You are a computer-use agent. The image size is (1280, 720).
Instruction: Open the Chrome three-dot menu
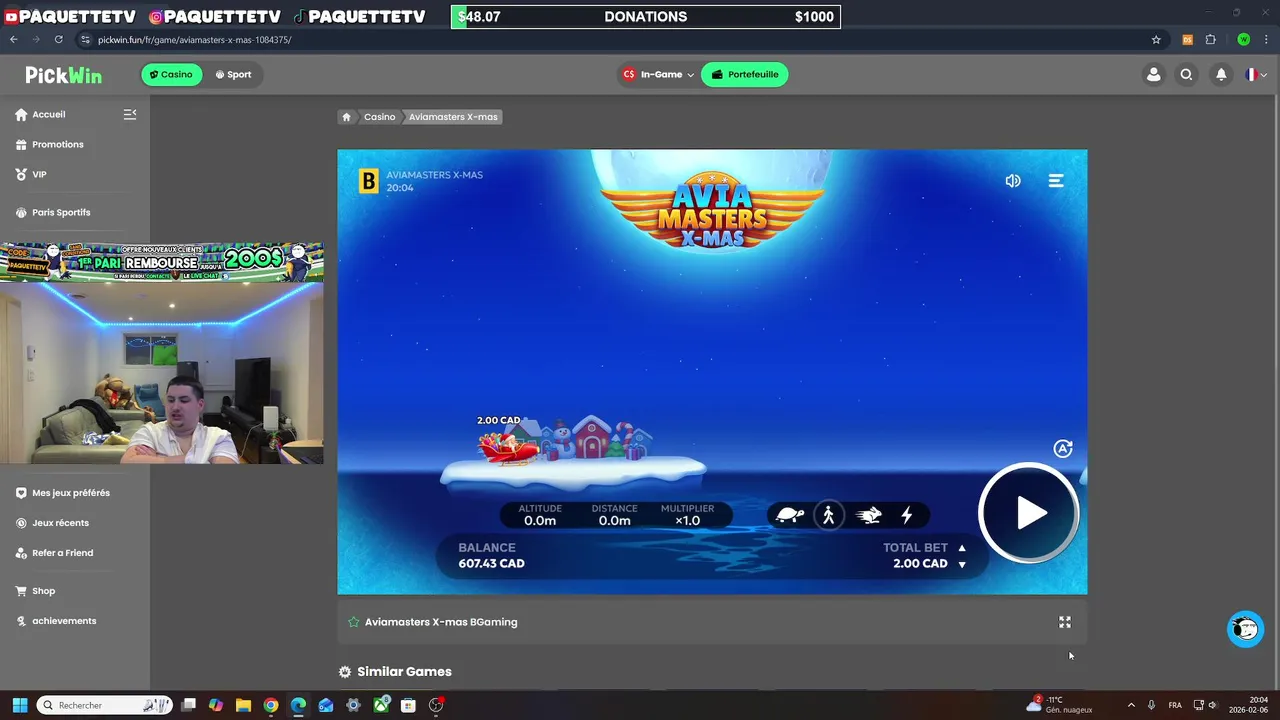coord(1266,40)
